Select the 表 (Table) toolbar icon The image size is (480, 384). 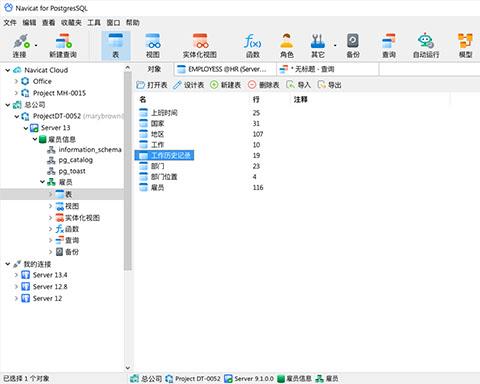[115, 46]
